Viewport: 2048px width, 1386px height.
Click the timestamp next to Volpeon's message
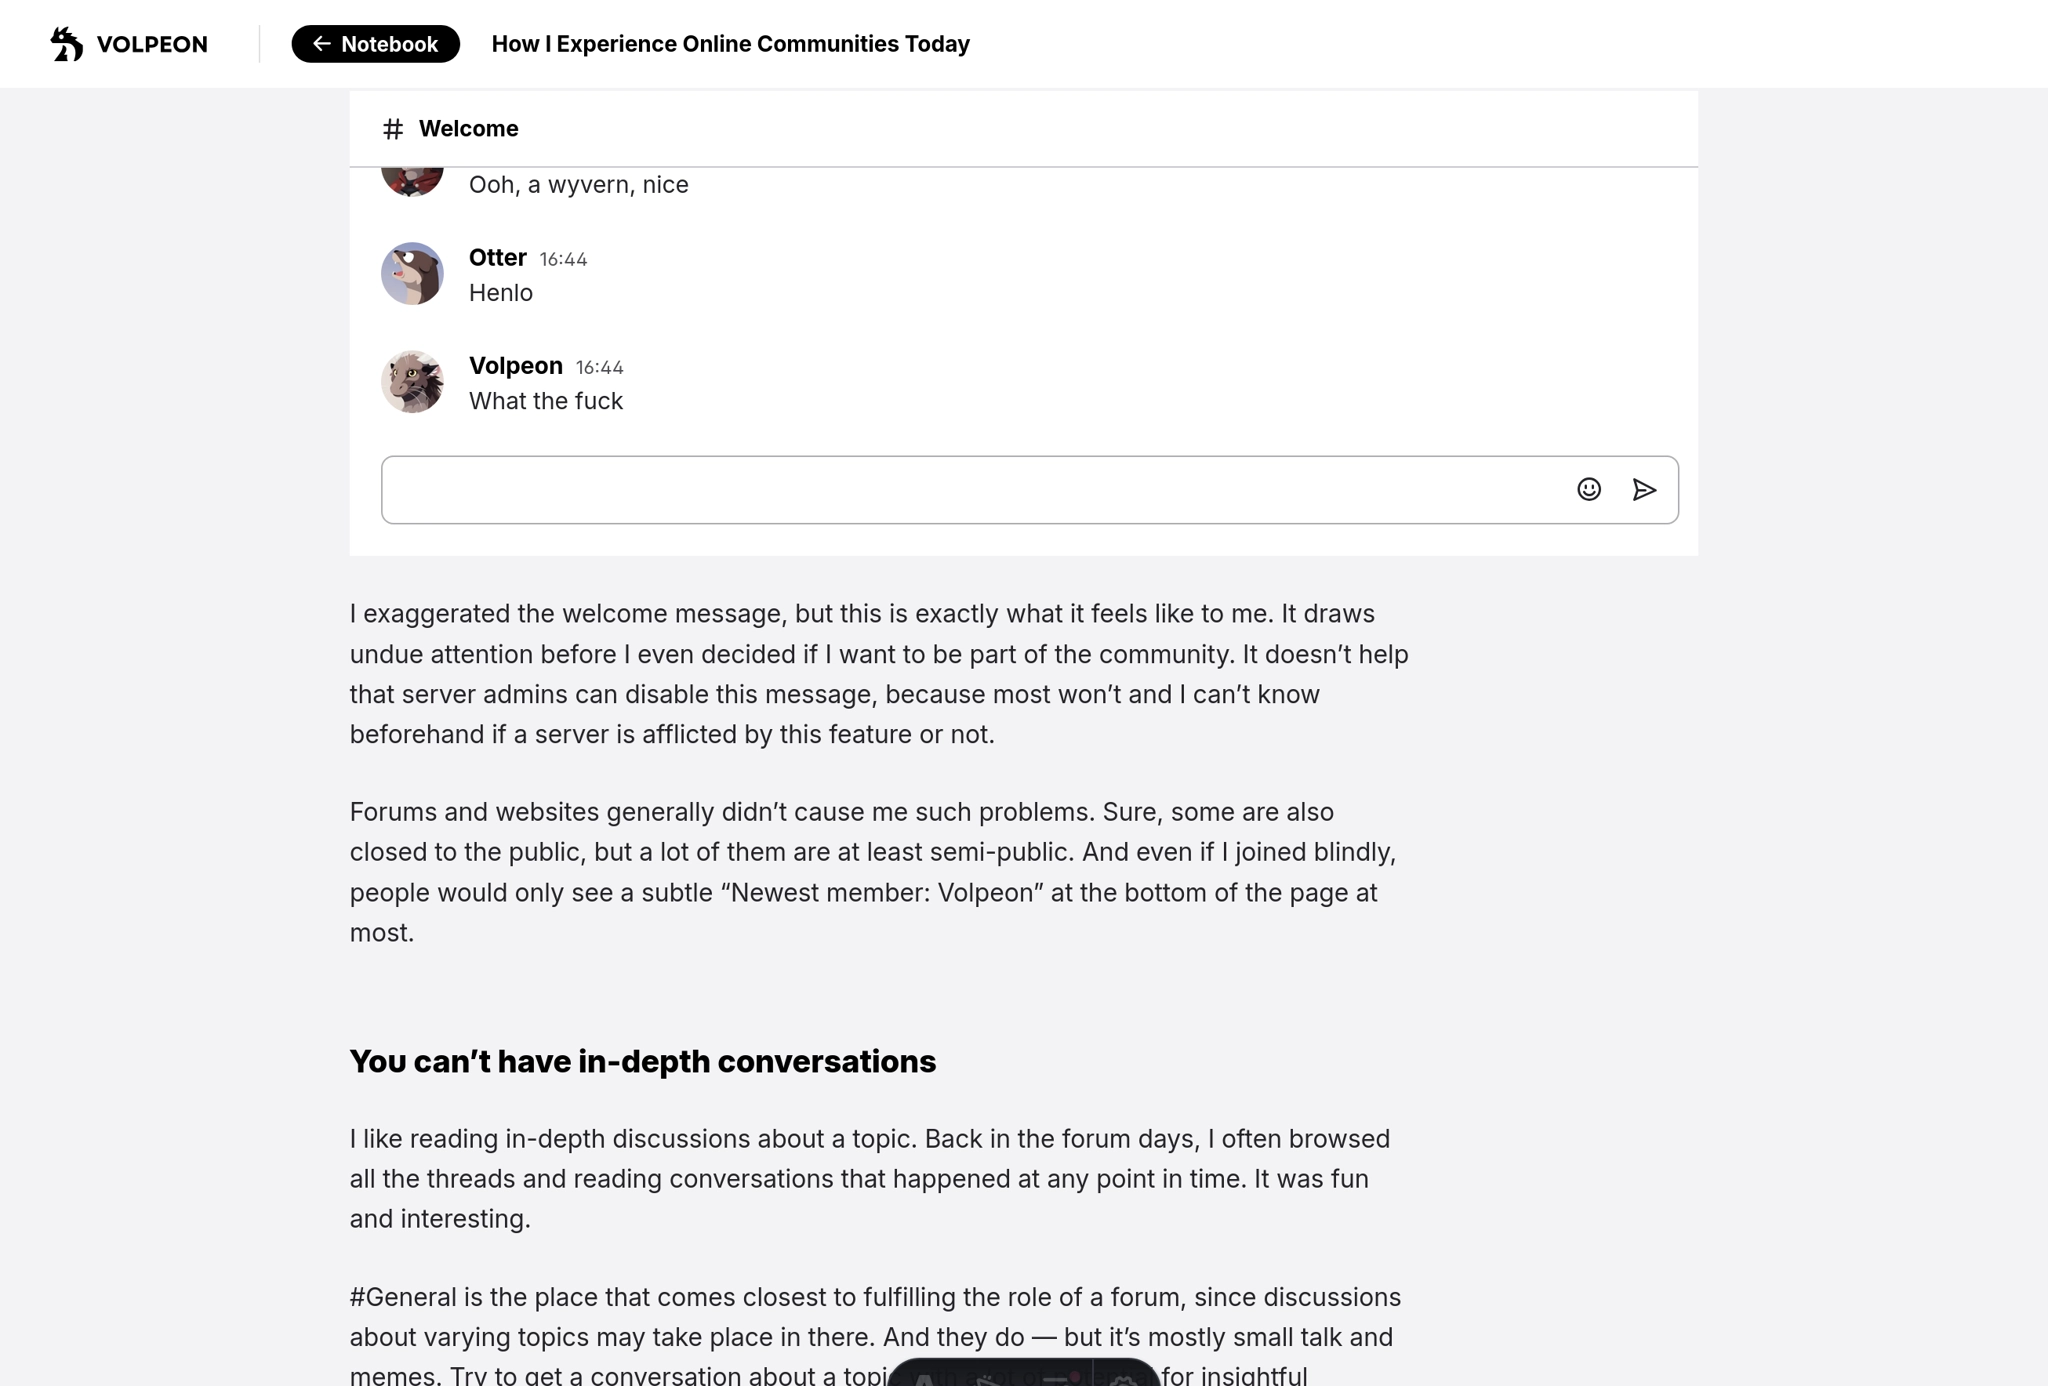(599, 367)
